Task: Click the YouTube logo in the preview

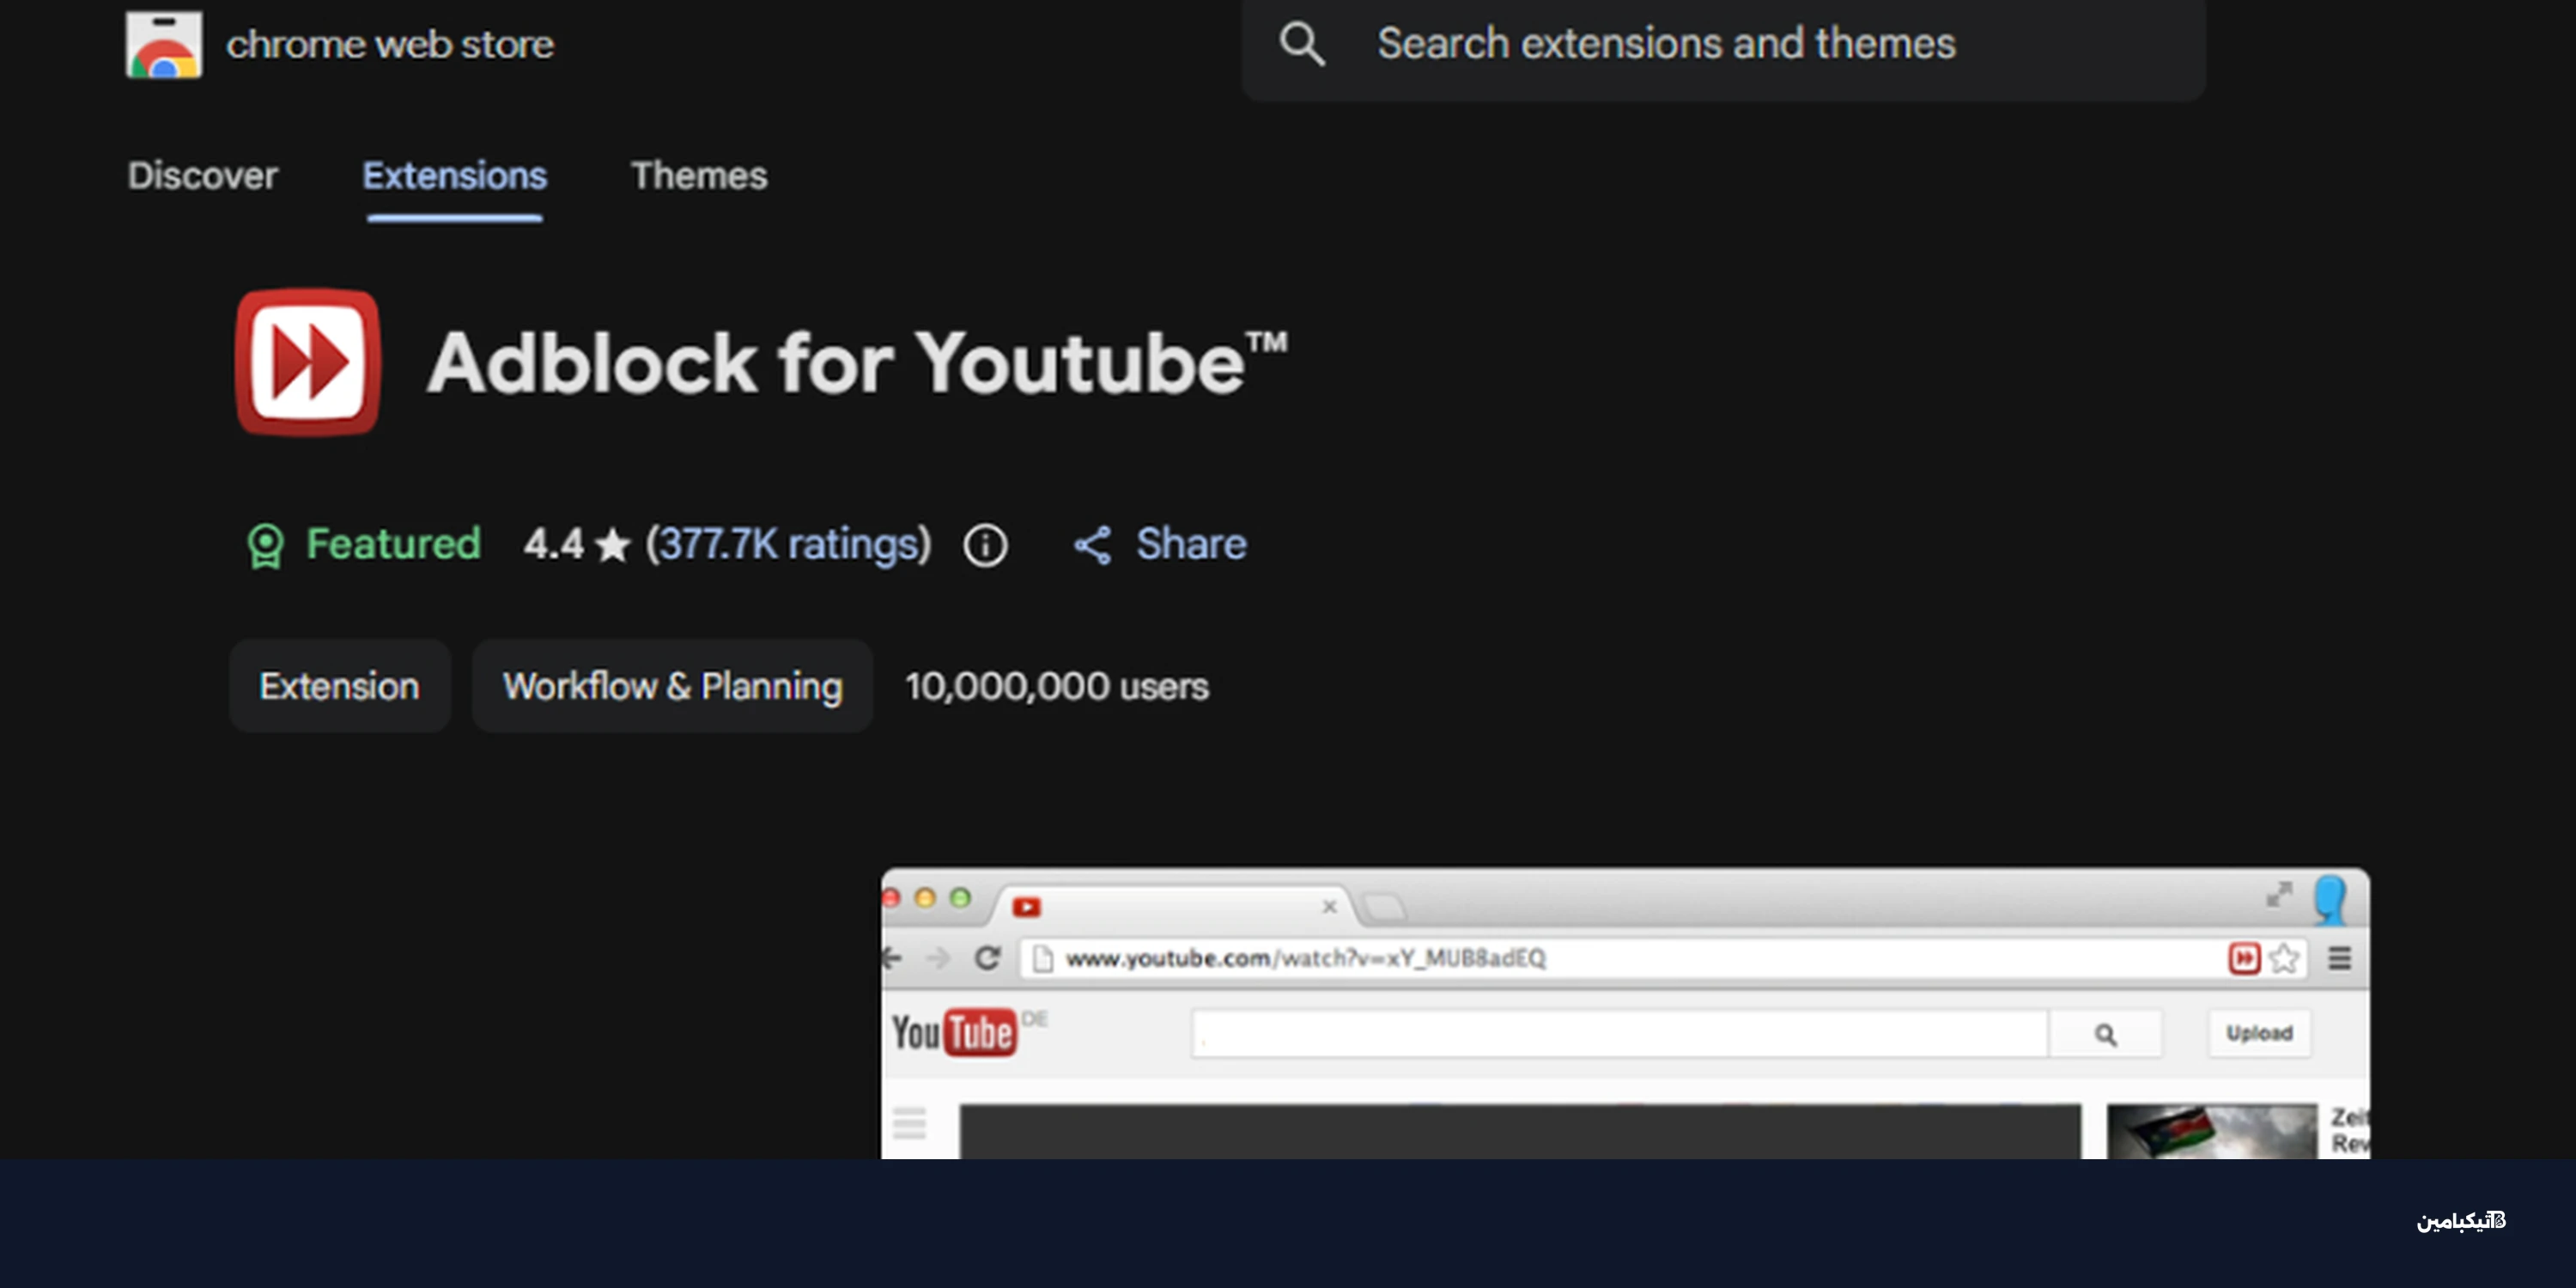Action: 954,1033
